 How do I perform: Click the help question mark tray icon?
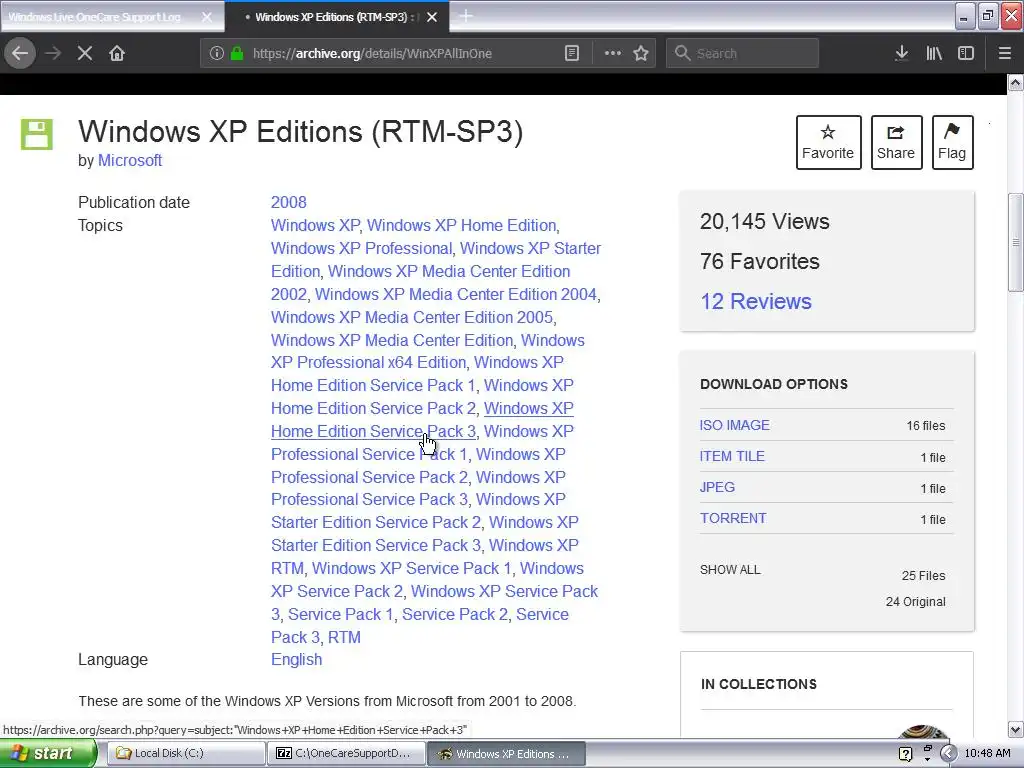[905, 754]
